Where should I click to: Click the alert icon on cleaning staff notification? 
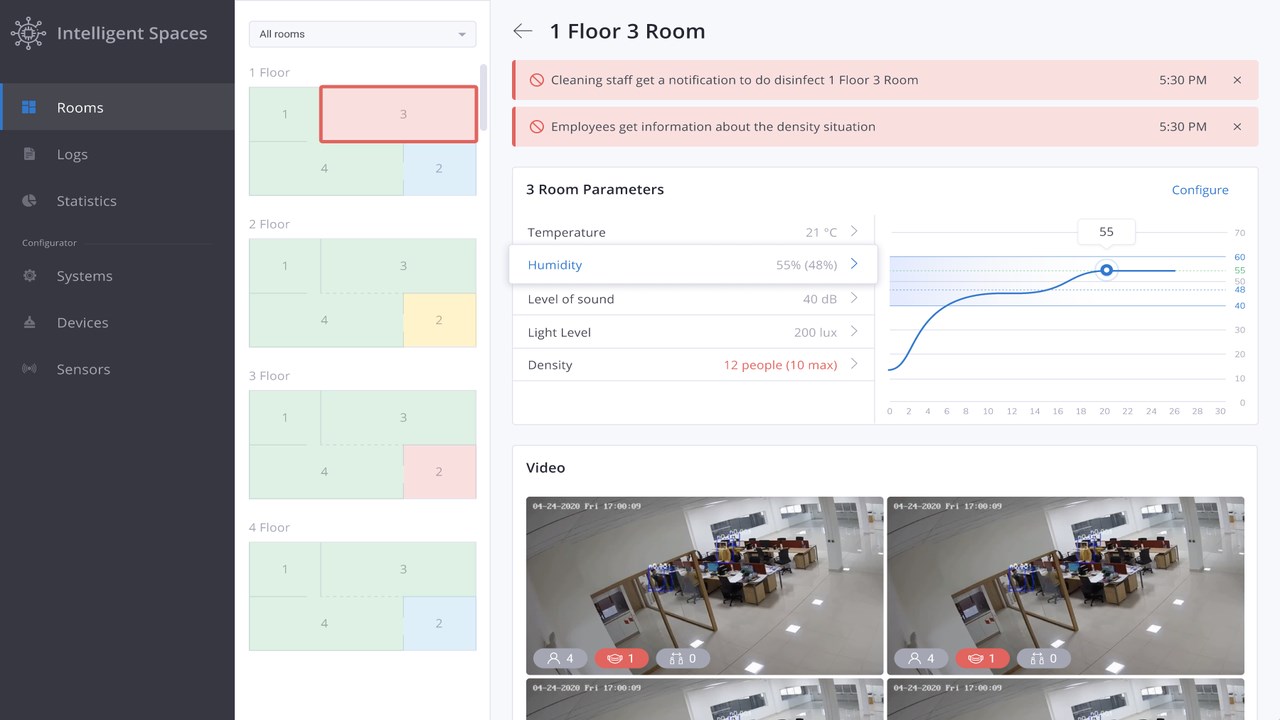537,80
